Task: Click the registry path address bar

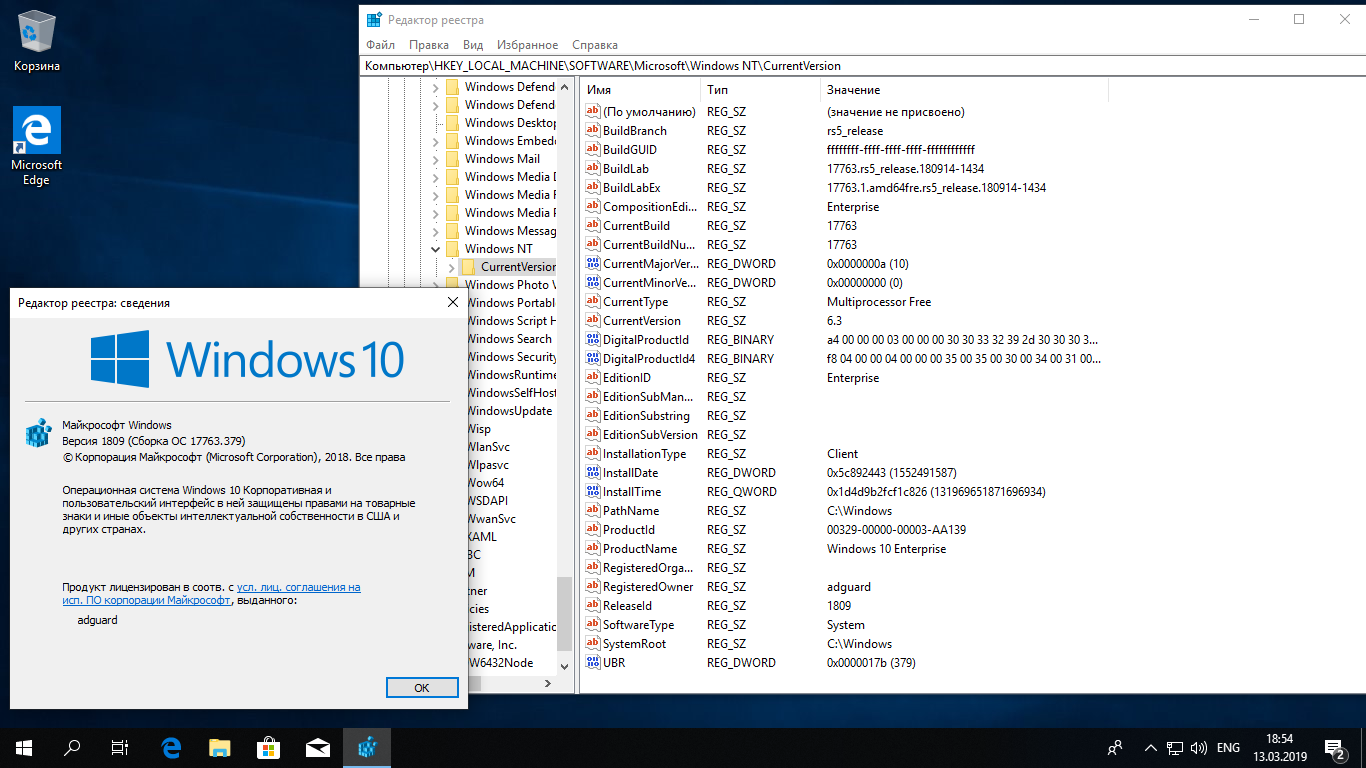Action: tap(862, 65)
